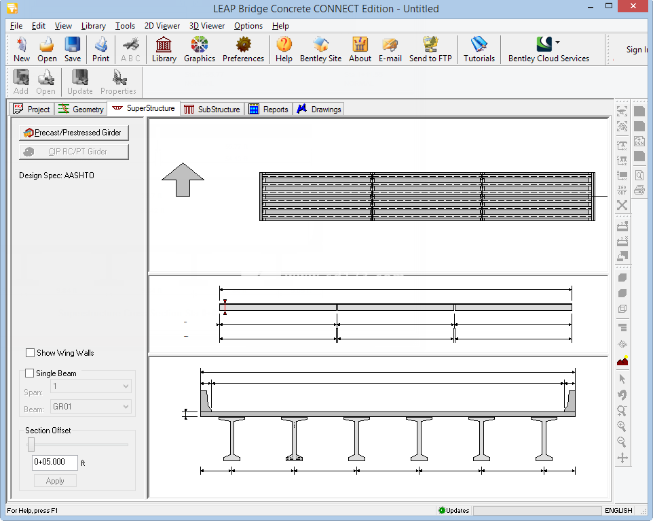The width and height of the screenshot is (661, 526).
Task: Click the Help question mark icon
Action: [284, 49]
